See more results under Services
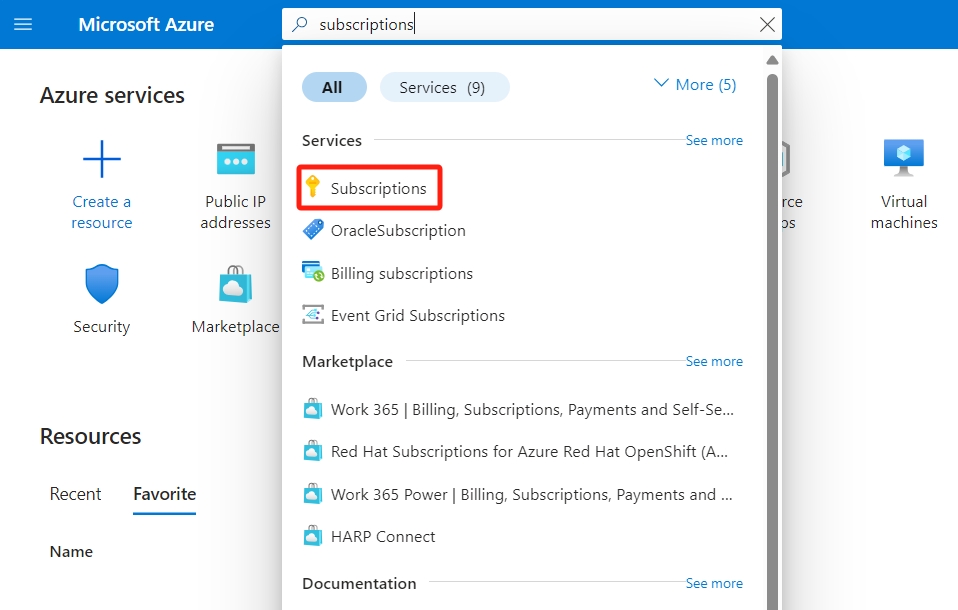The height and width of the screenshot is (610, 958). pos(713,141)
